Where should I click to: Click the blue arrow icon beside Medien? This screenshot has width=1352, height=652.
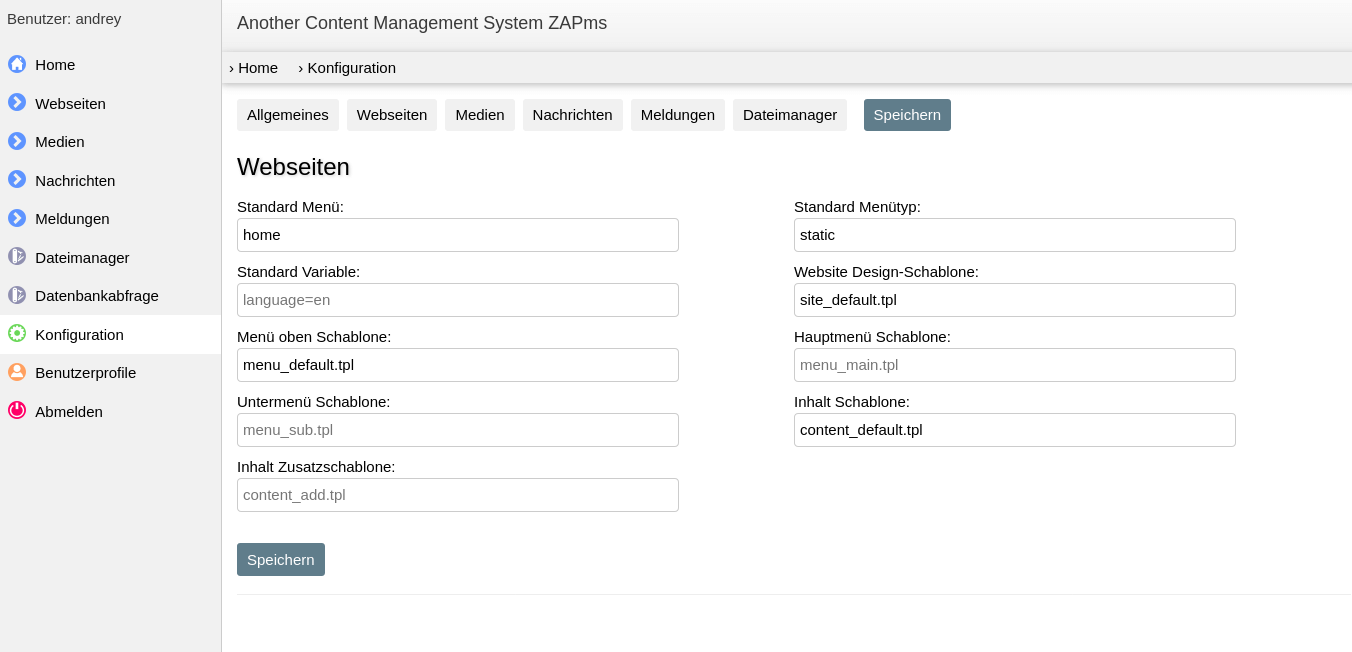pyautogui.click(x=17, y=141)
